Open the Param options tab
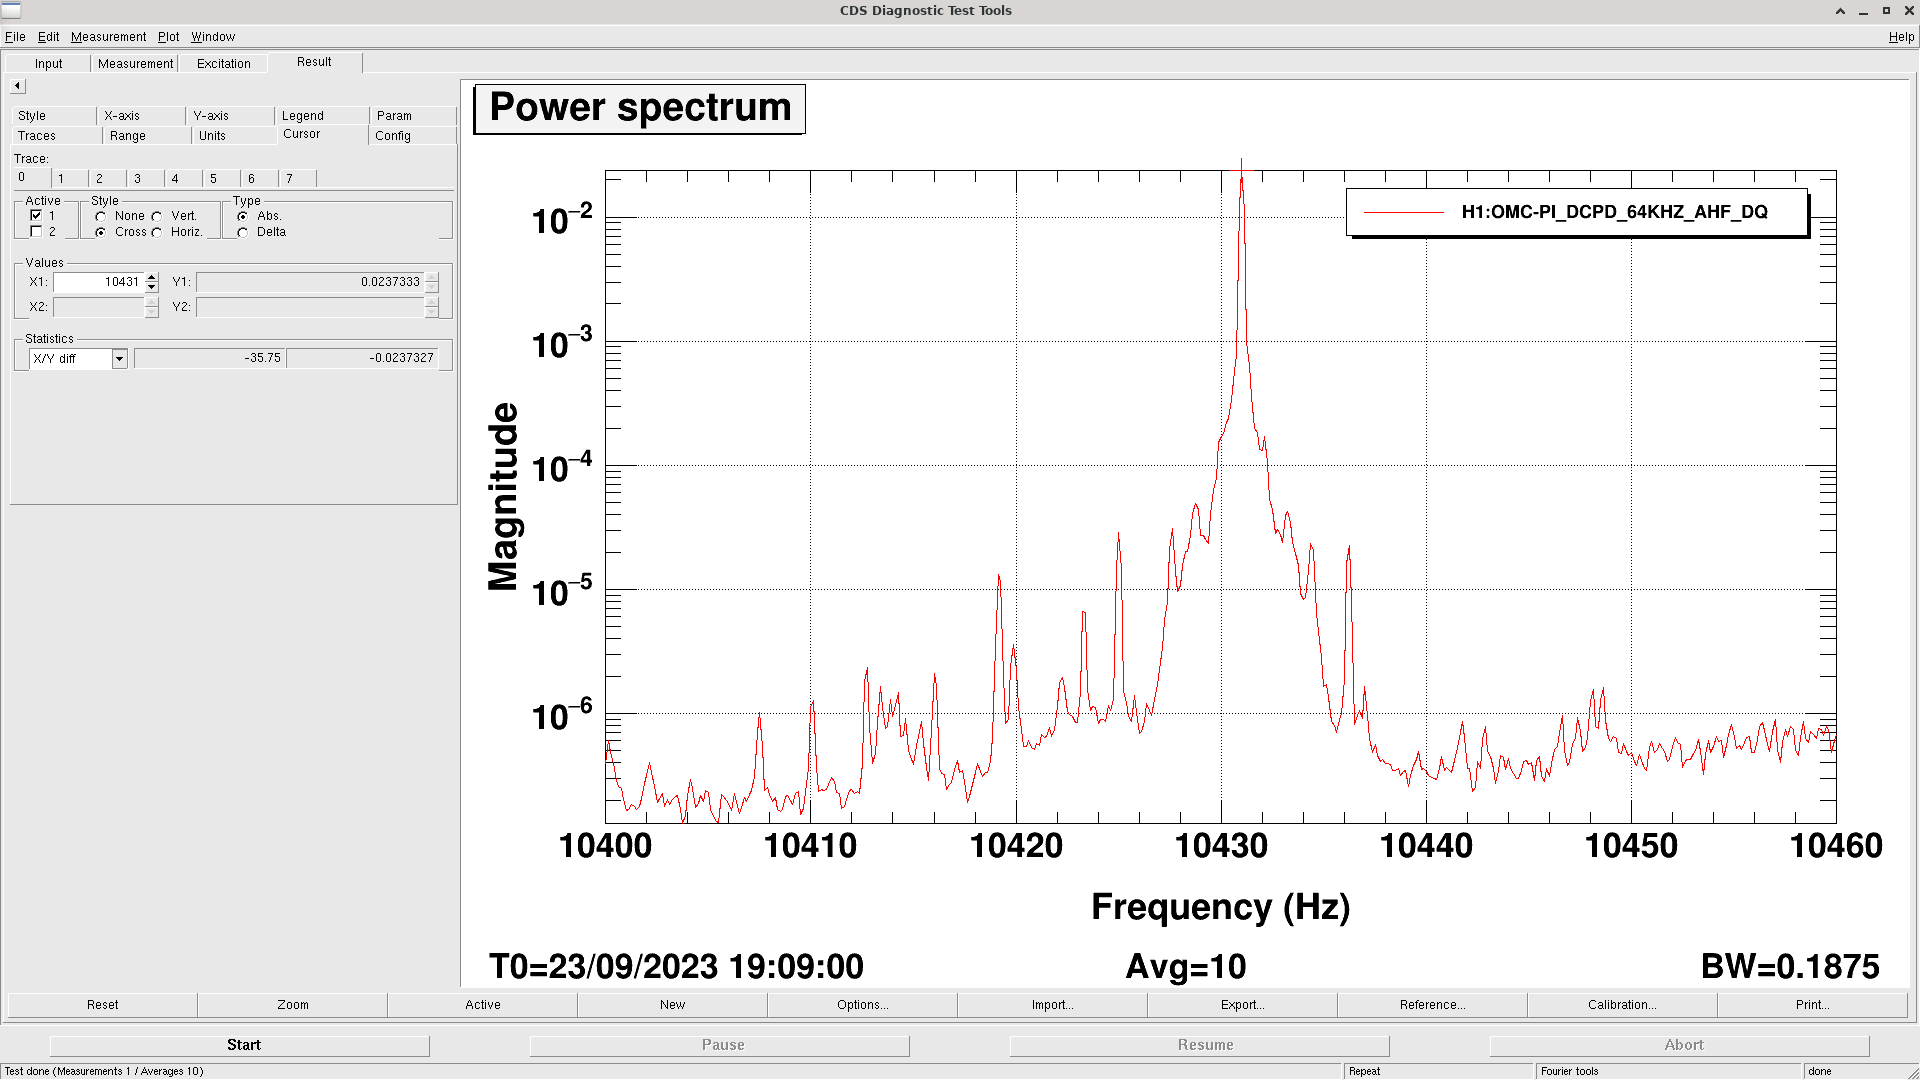Viewport: 1920px width, 1080px height. point(413,116)
